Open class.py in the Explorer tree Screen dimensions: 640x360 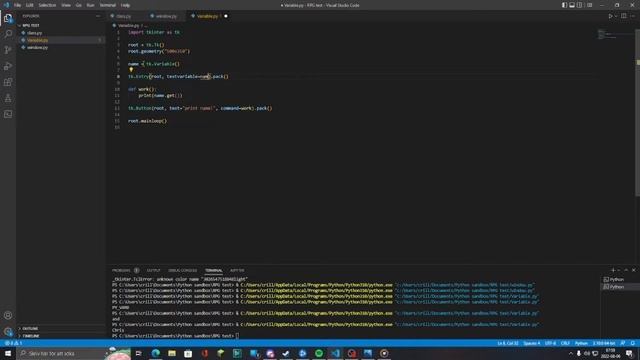click(34, 33)
